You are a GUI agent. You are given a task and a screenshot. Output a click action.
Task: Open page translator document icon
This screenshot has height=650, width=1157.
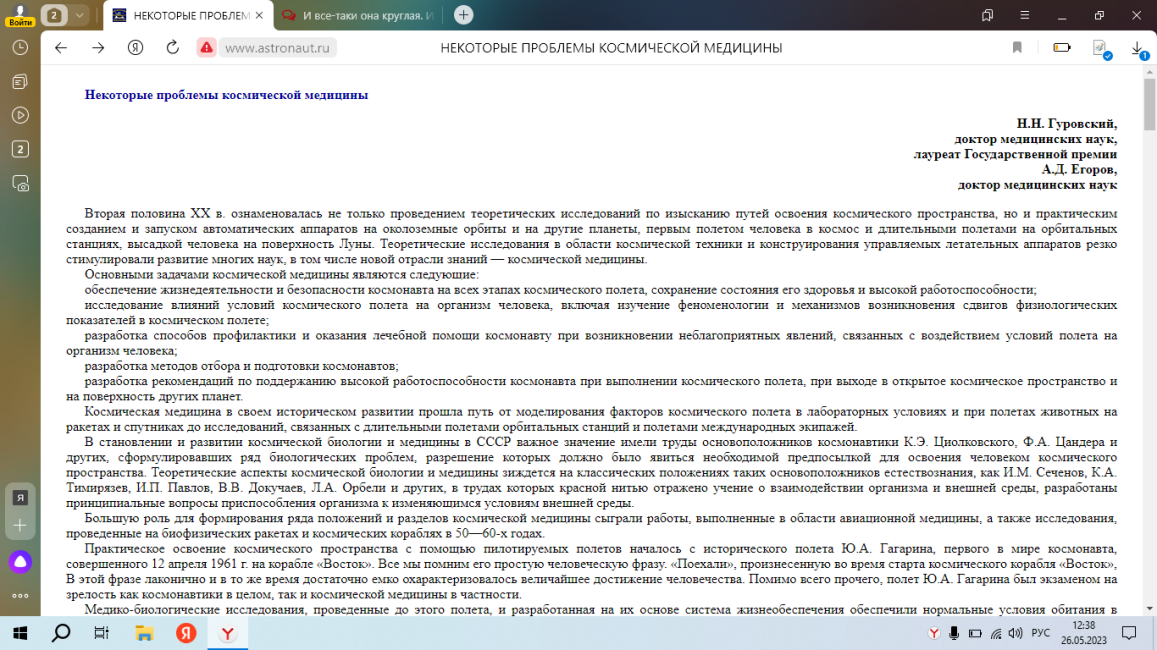click(x=1099, y=47)
